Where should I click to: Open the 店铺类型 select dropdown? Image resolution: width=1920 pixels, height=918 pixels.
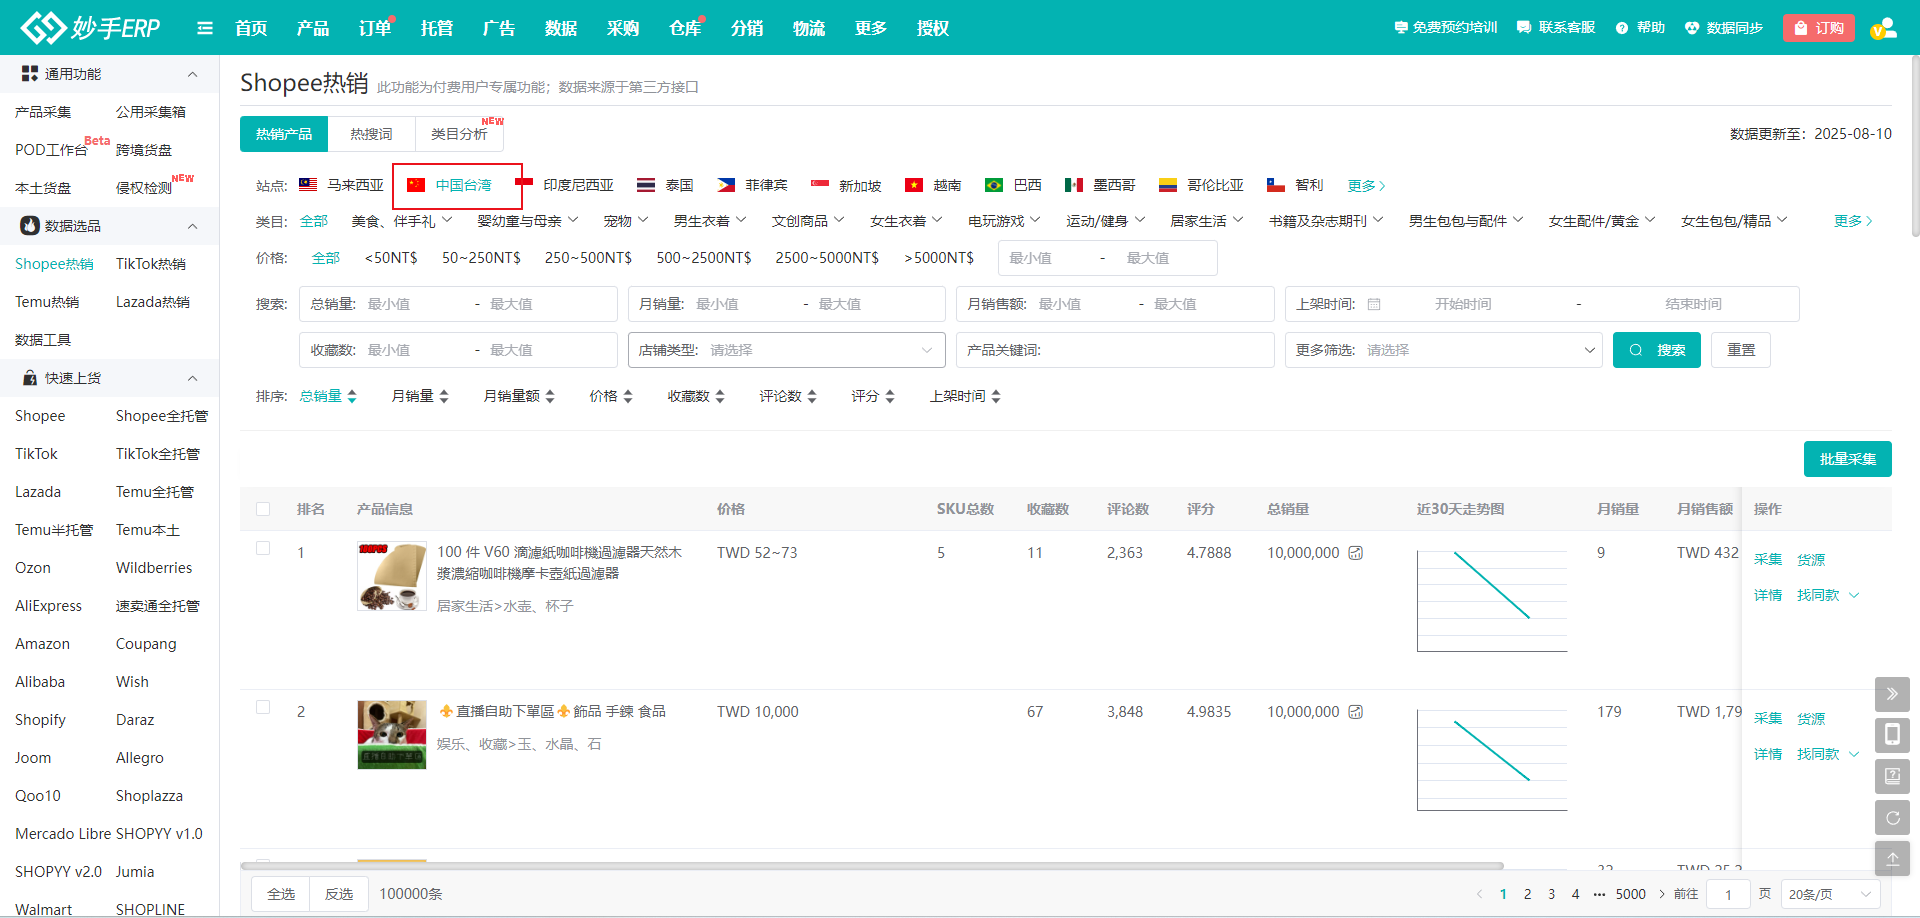coord(787,350)
